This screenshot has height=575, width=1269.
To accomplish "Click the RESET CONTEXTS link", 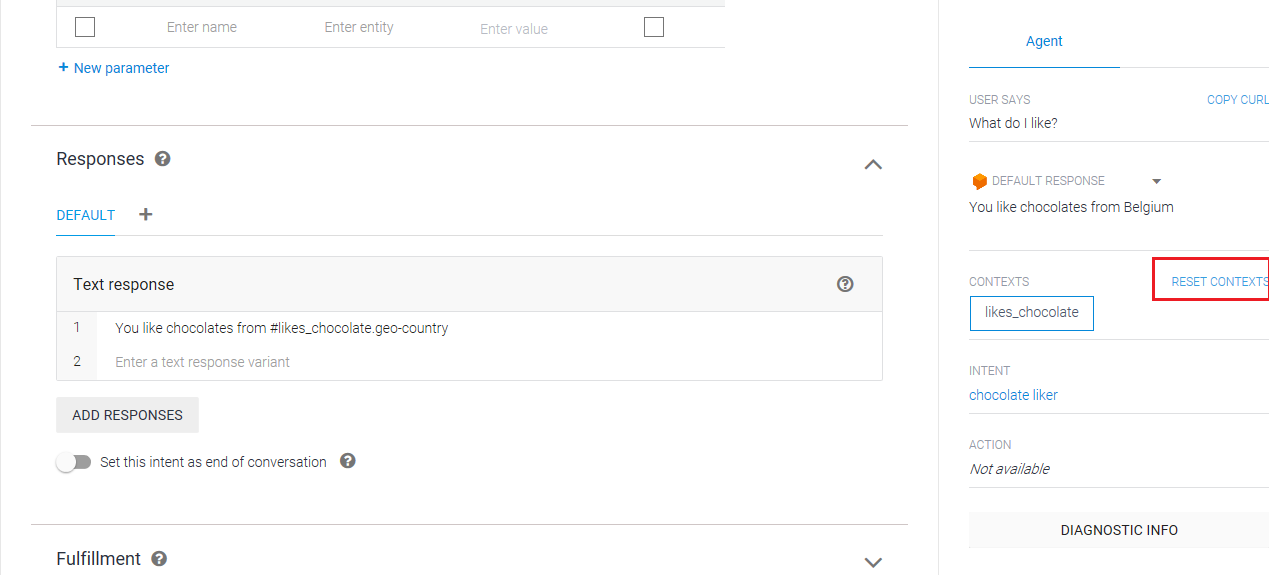I will (x=1219, y=282).
